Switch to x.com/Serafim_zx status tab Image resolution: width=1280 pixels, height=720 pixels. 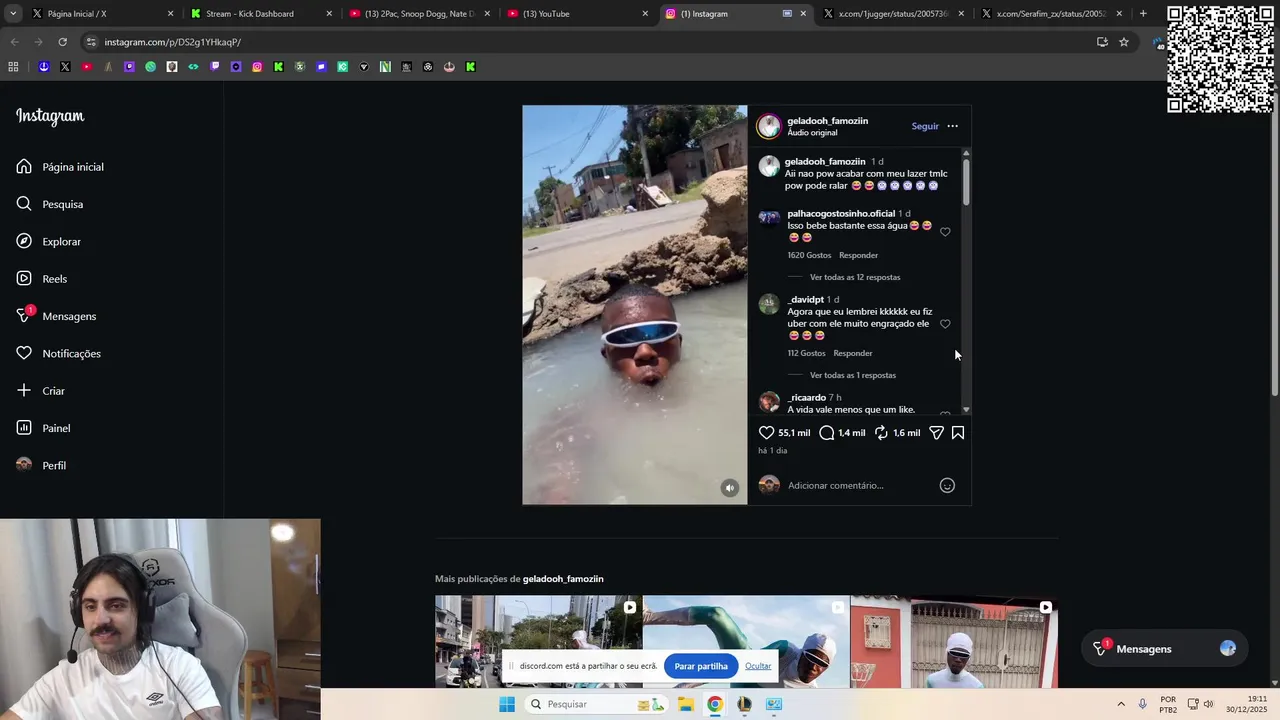tap(1051, 14)
